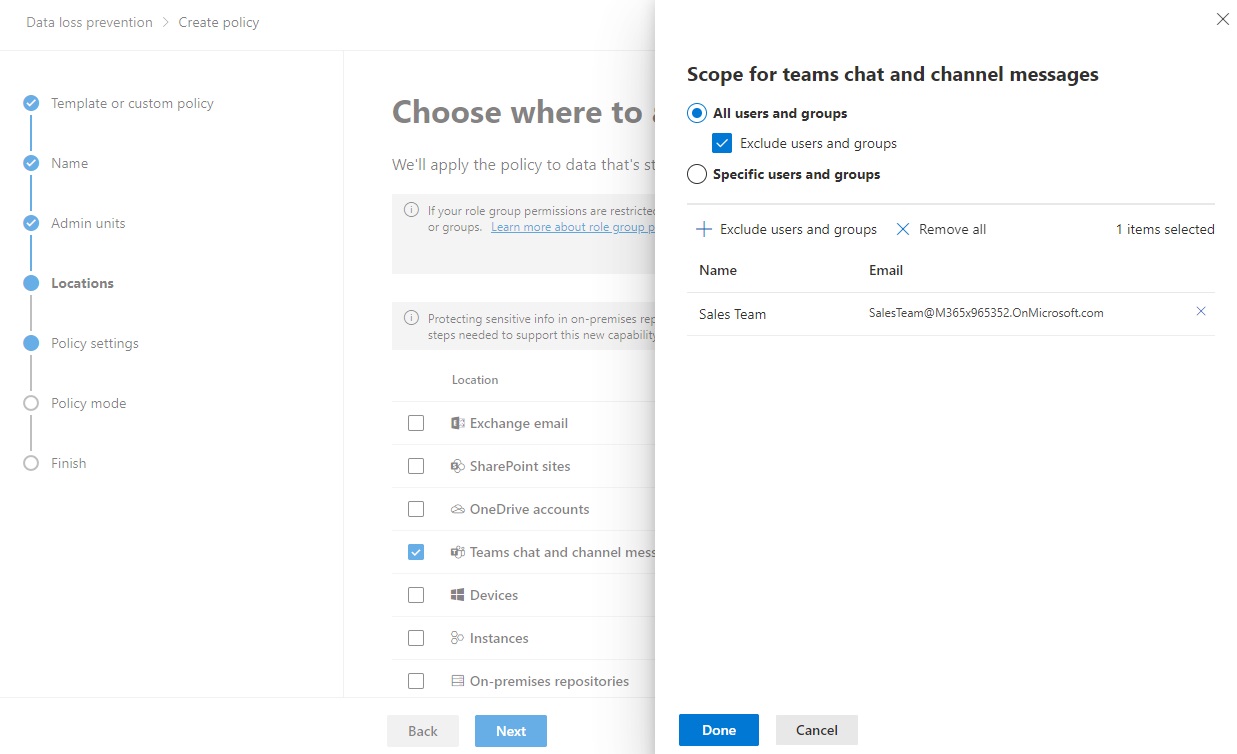Click the Name step checkmark circle
This screenshot has width=1237, height=754.
tap(31, 163)
